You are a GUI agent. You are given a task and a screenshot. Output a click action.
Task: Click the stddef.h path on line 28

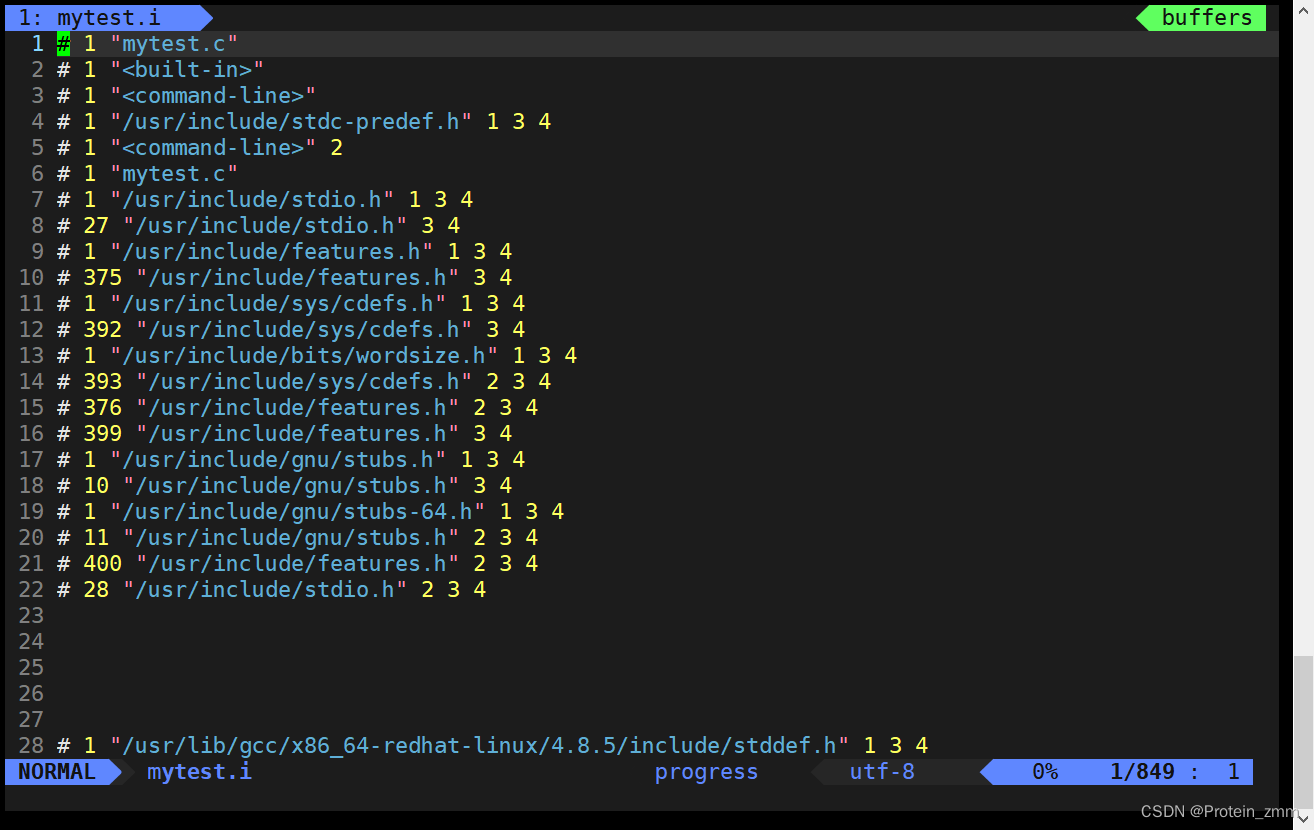click(x=479, y=745)
